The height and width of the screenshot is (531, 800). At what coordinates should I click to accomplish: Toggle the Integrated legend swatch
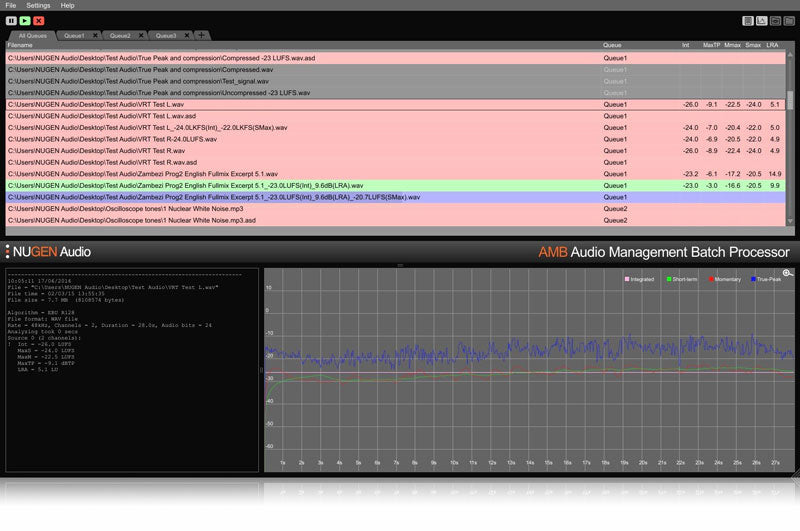tap(627, 279)
